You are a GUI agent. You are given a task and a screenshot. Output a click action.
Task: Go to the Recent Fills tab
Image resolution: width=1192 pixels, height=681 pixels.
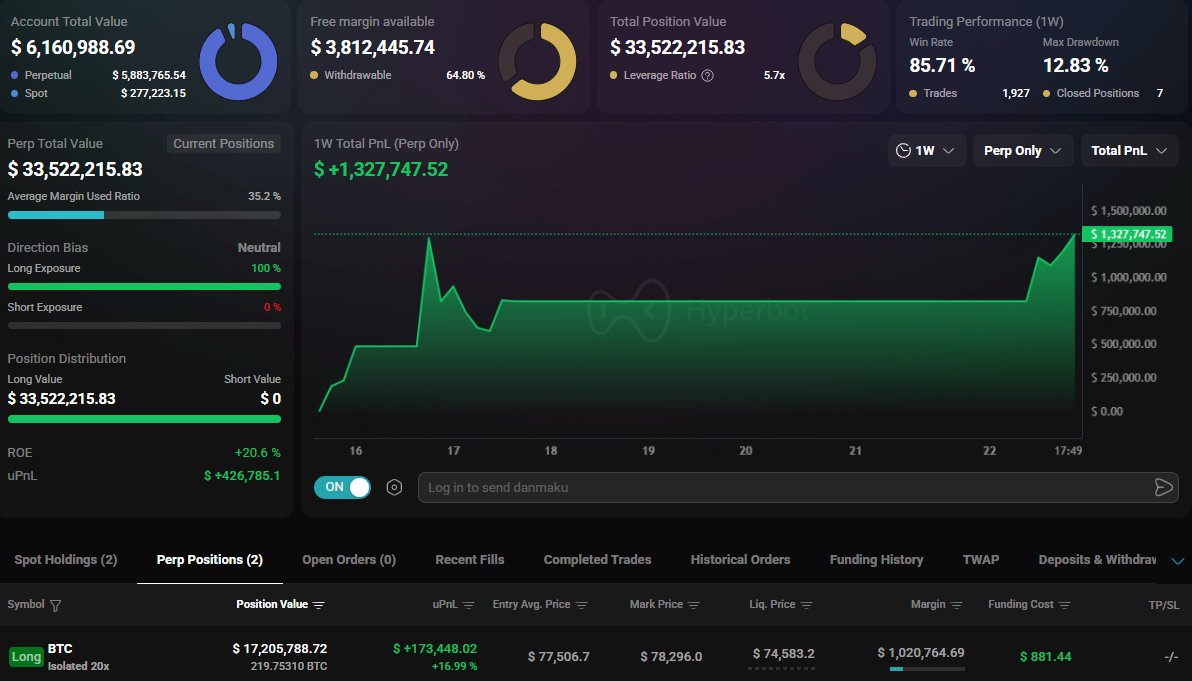[x=470, y=559]
